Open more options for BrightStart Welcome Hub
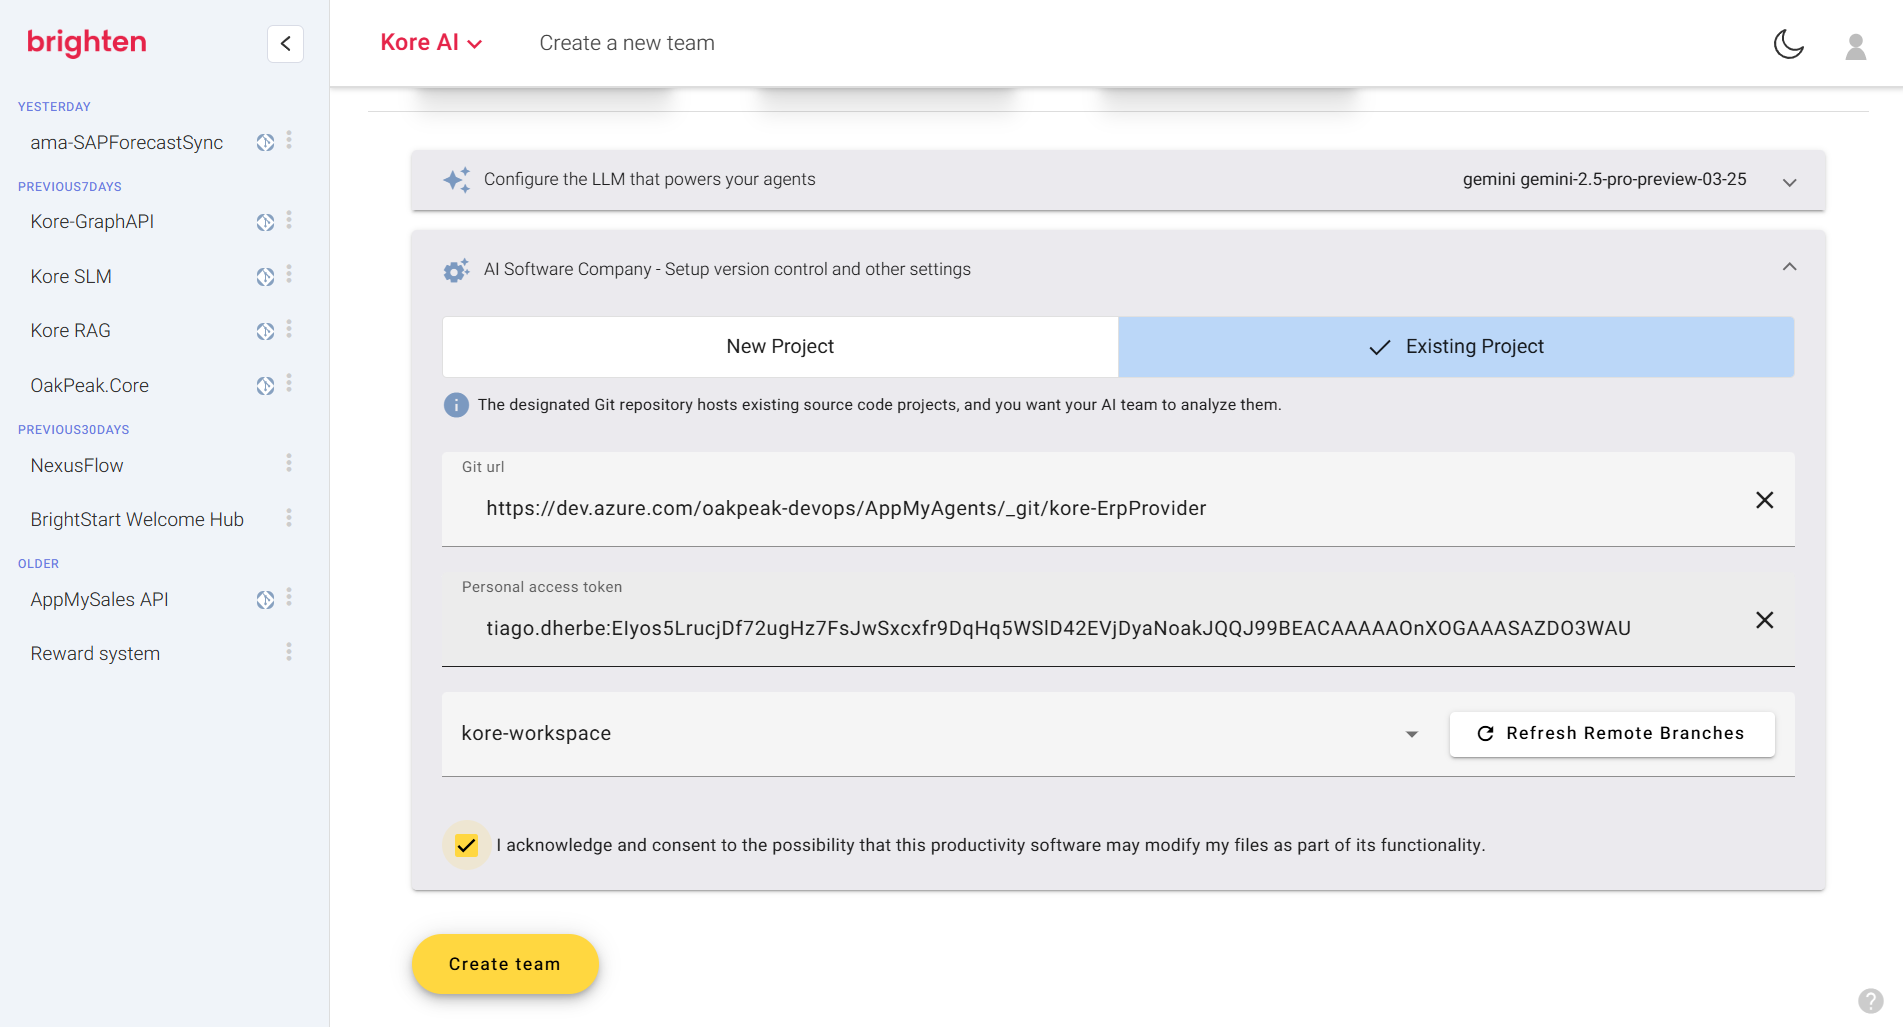 (289, 518)
